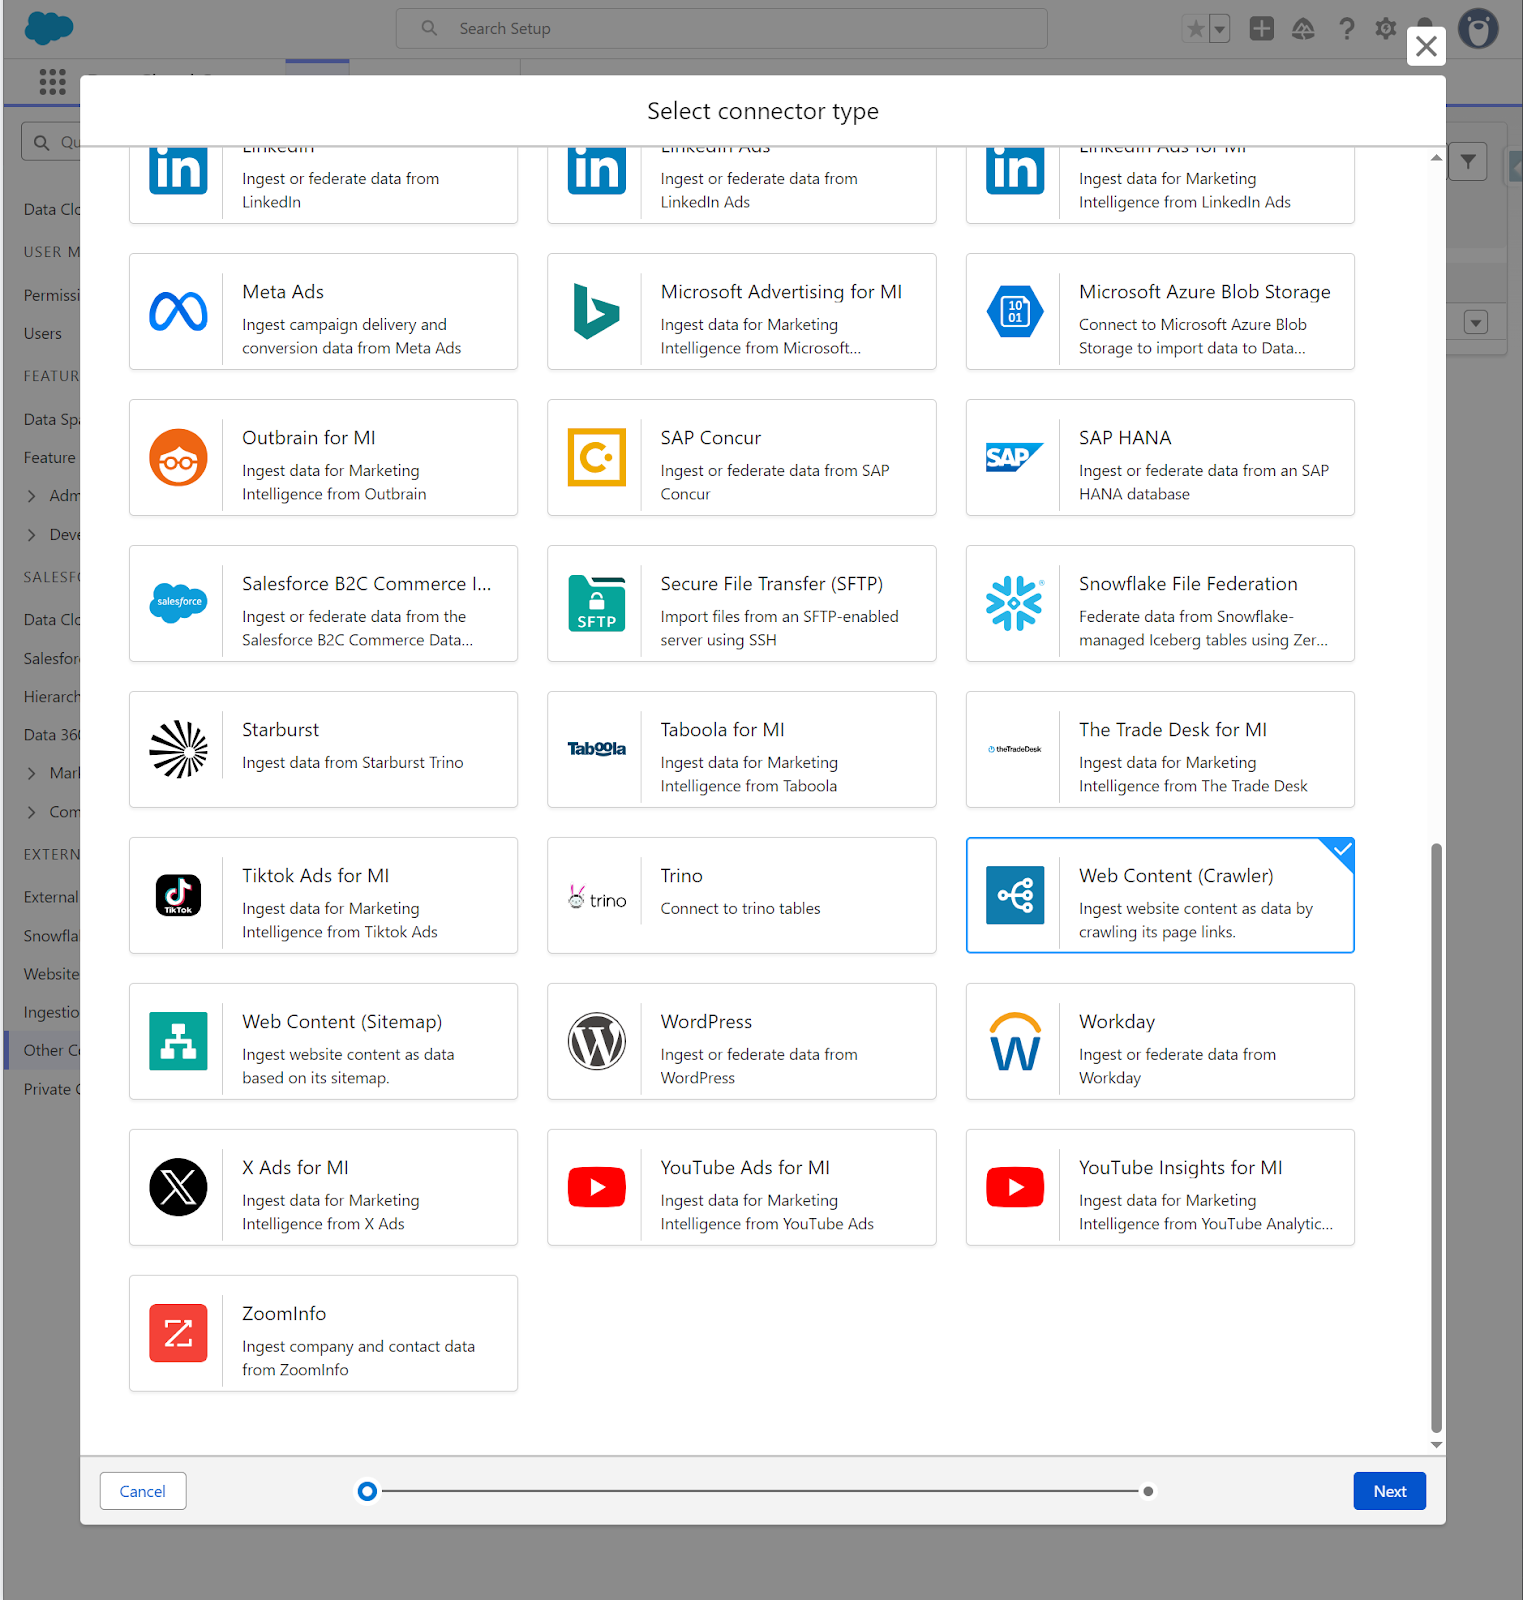
Task: Click the Workday connector icon
Action: click(x=1014, y=1042)
